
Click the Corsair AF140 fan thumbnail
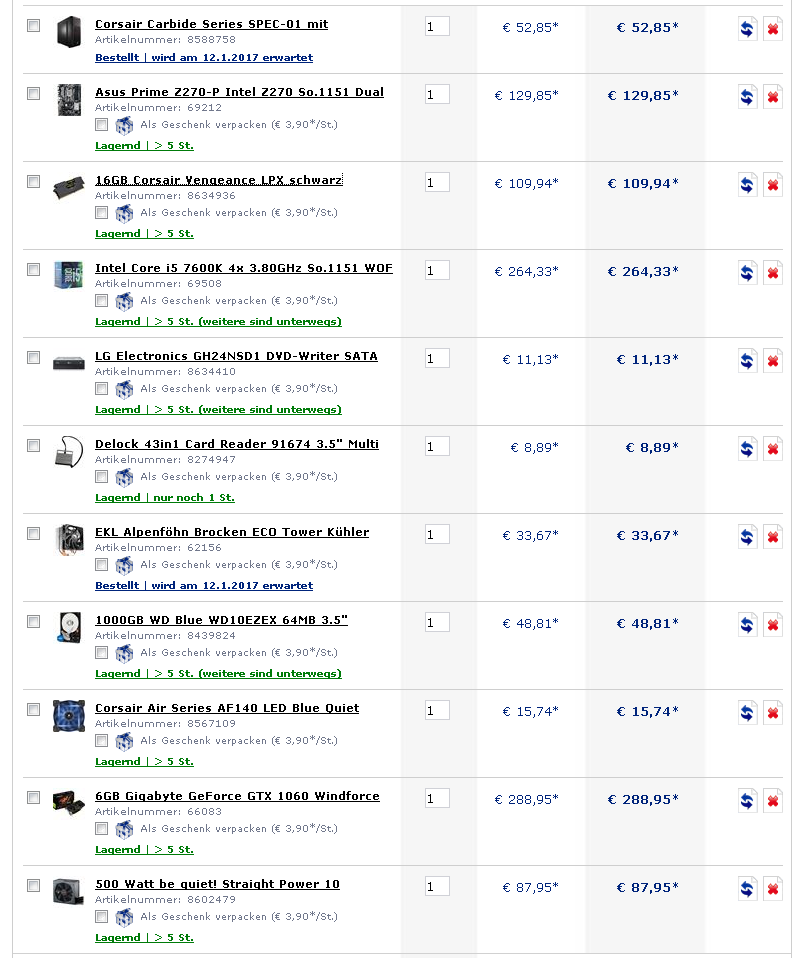coord(68,715)
